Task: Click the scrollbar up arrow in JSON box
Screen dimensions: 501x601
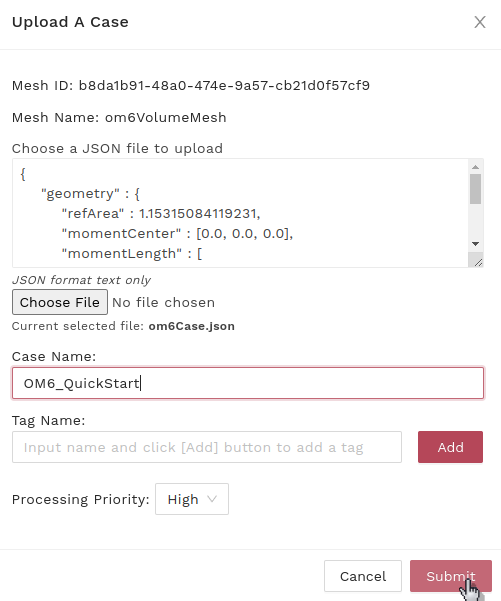Action: coord(475,167)
